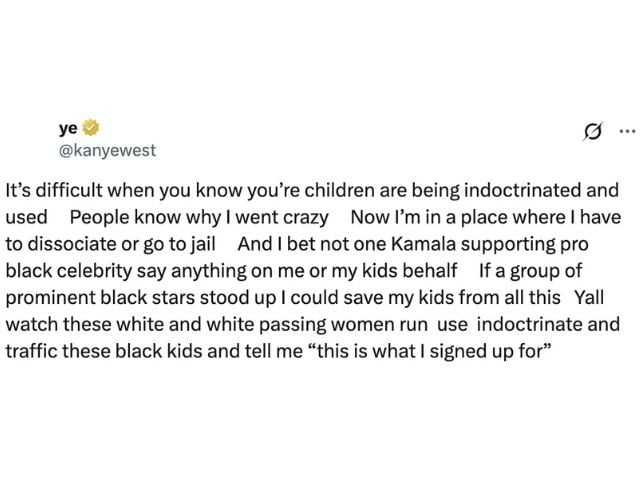Open the Grok slashed-circle icon

(593, 131)
